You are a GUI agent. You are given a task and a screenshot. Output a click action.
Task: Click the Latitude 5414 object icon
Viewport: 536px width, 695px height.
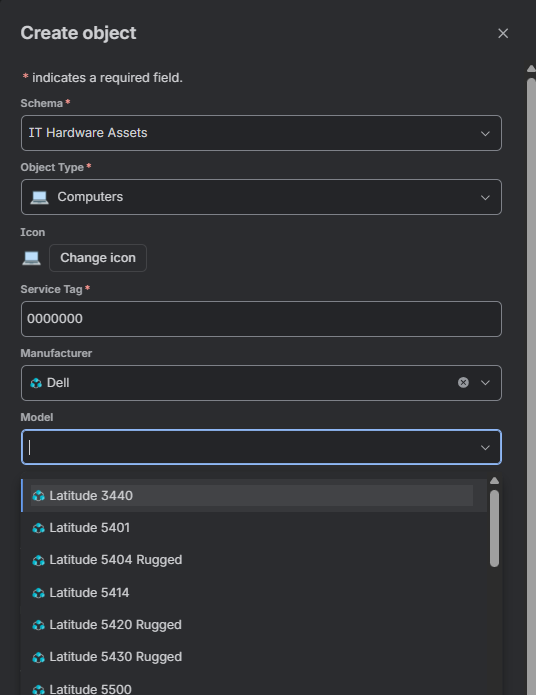39,593
